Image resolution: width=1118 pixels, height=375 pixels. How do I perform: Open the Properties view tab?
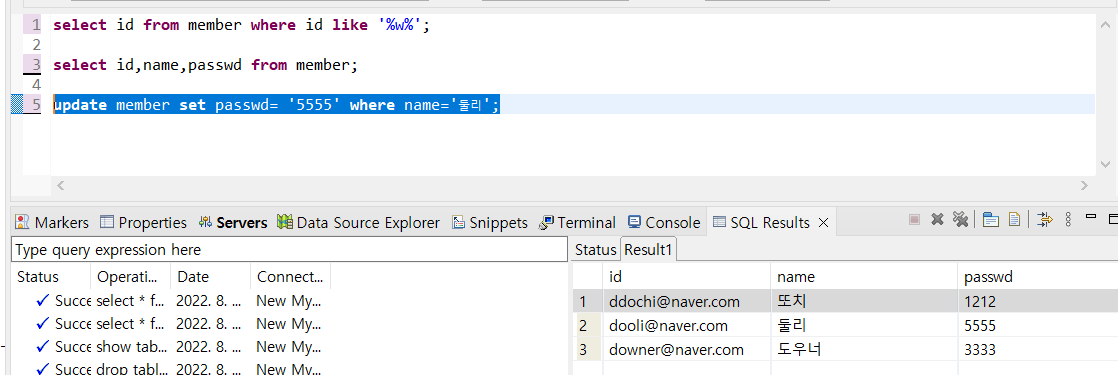tap(143, 222)
